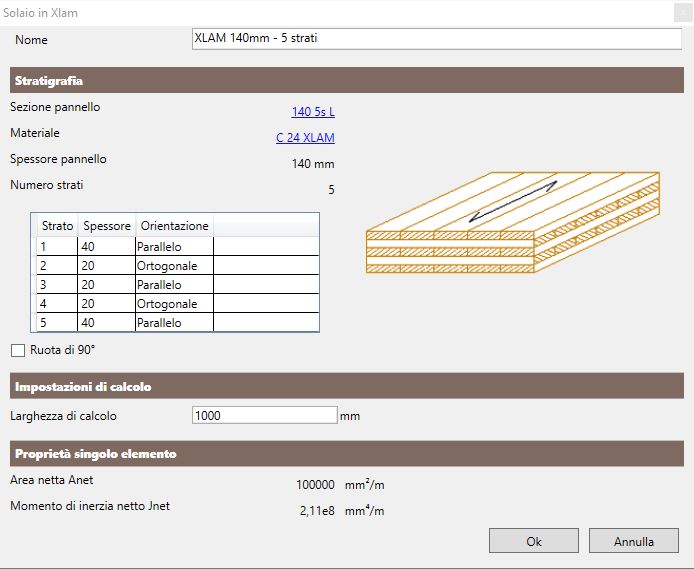Select thickness cell of layer 1
Screen dimensions: 694x569
pos(107,246)
